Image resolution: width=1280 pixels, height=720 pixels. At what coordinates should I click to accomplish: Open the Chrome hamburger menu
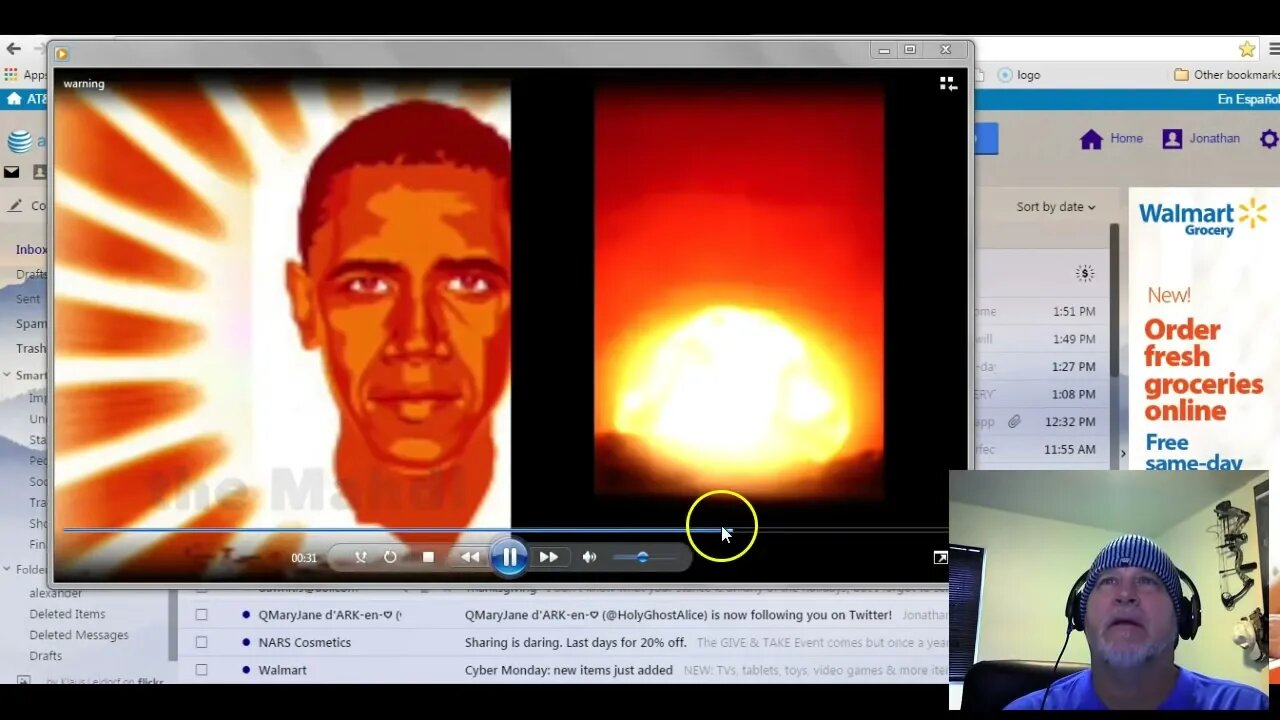click(x=1274, y=49)
